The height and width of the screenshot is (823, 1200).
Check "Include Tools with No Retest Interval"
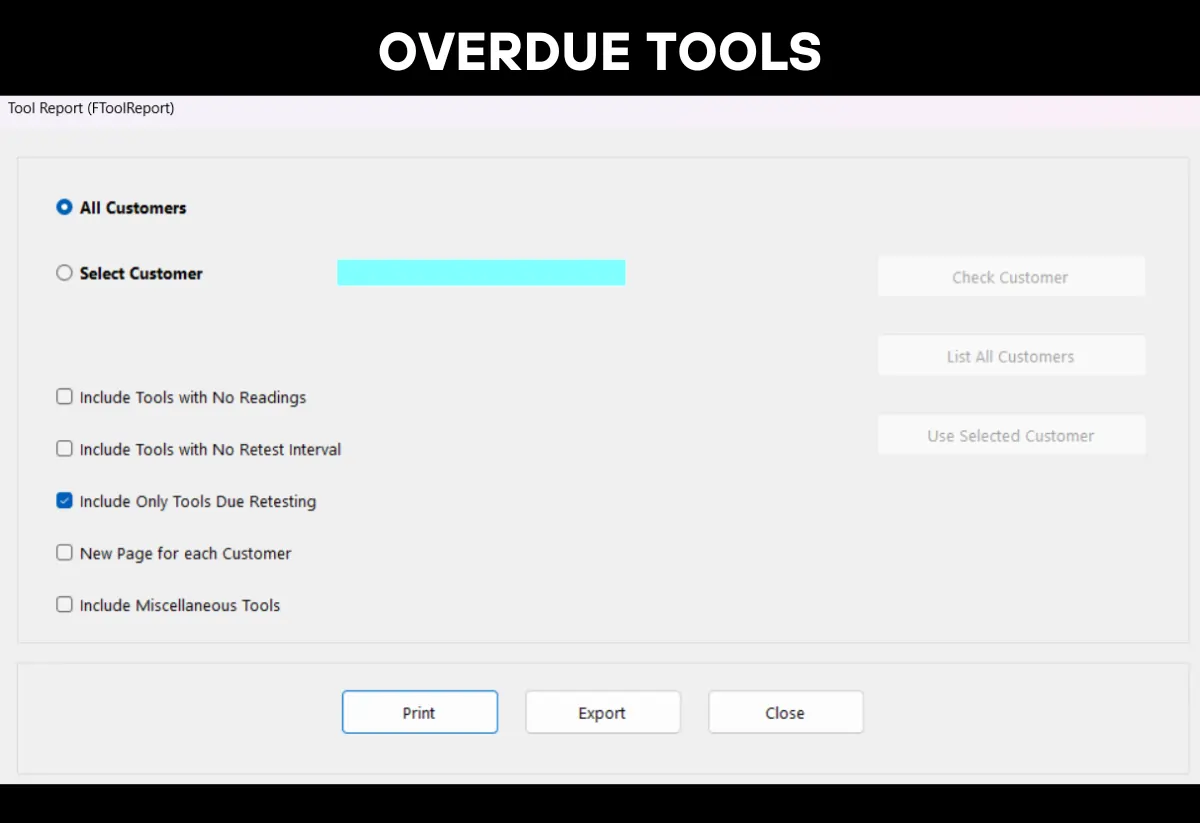64,448
